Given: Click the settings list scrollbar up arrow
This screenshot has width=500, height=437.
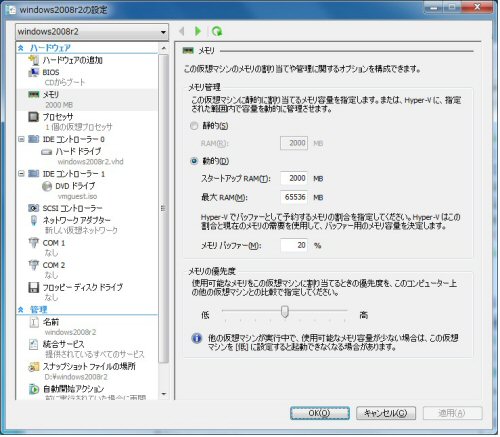Looking at the screenshot, I should [163, 49].
